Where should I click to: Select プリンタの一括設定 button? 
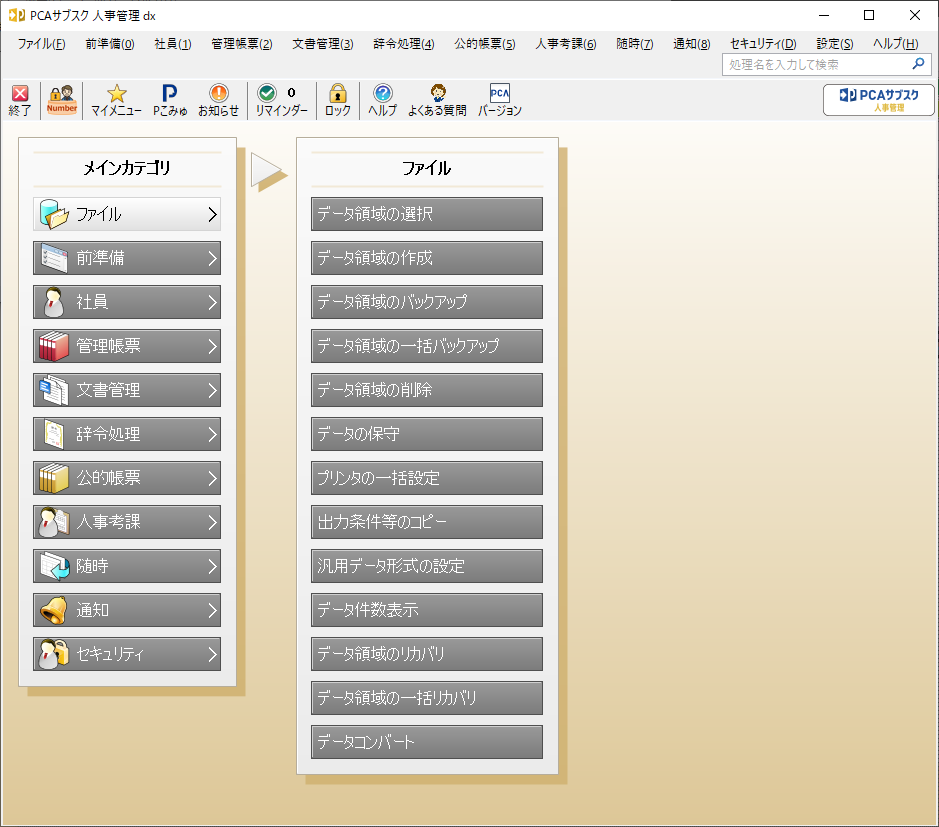coord(427,478)
